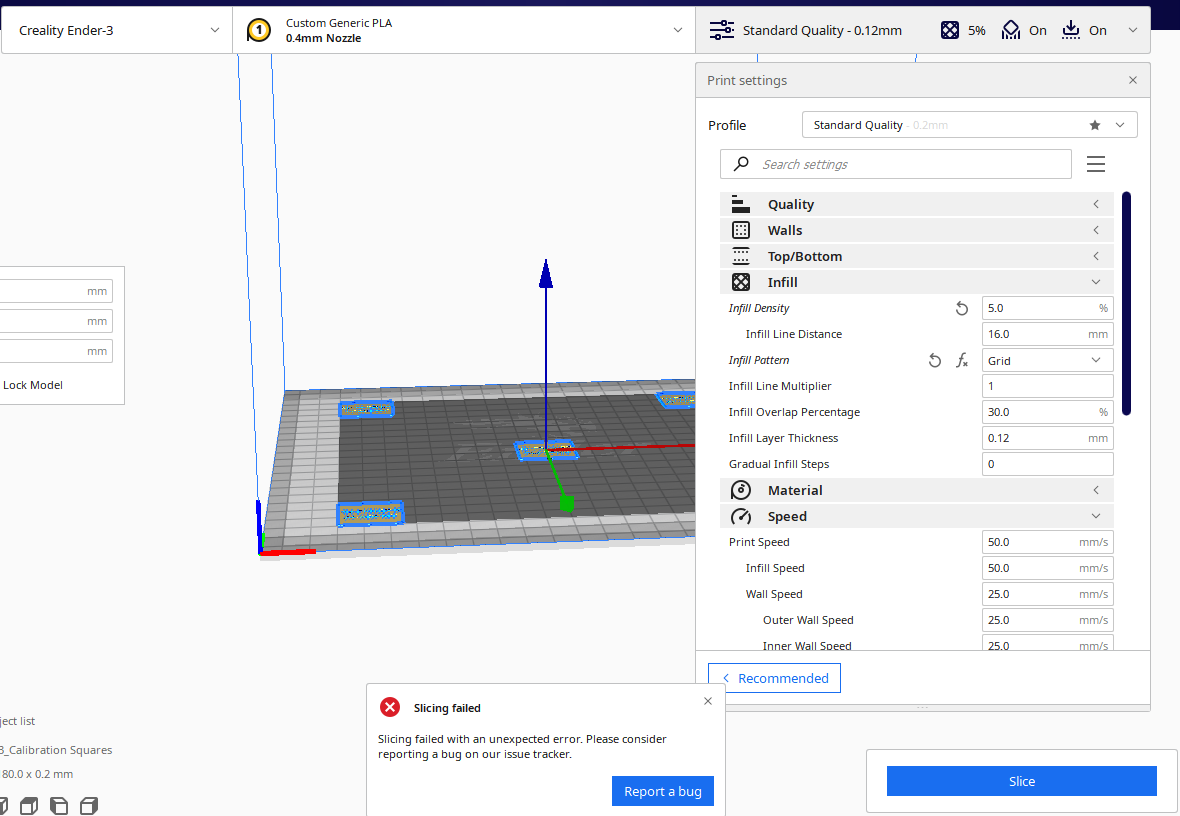Edit the Infill Line Multiplier field
This screenshot has height=816, width=1180.
click(x=1047, y=386)
